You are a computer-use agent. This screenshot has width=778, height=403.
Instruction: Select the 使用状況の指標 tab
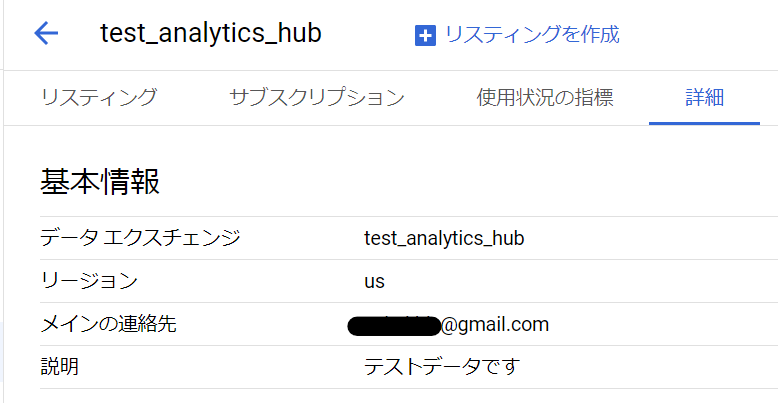coord(545,97)
